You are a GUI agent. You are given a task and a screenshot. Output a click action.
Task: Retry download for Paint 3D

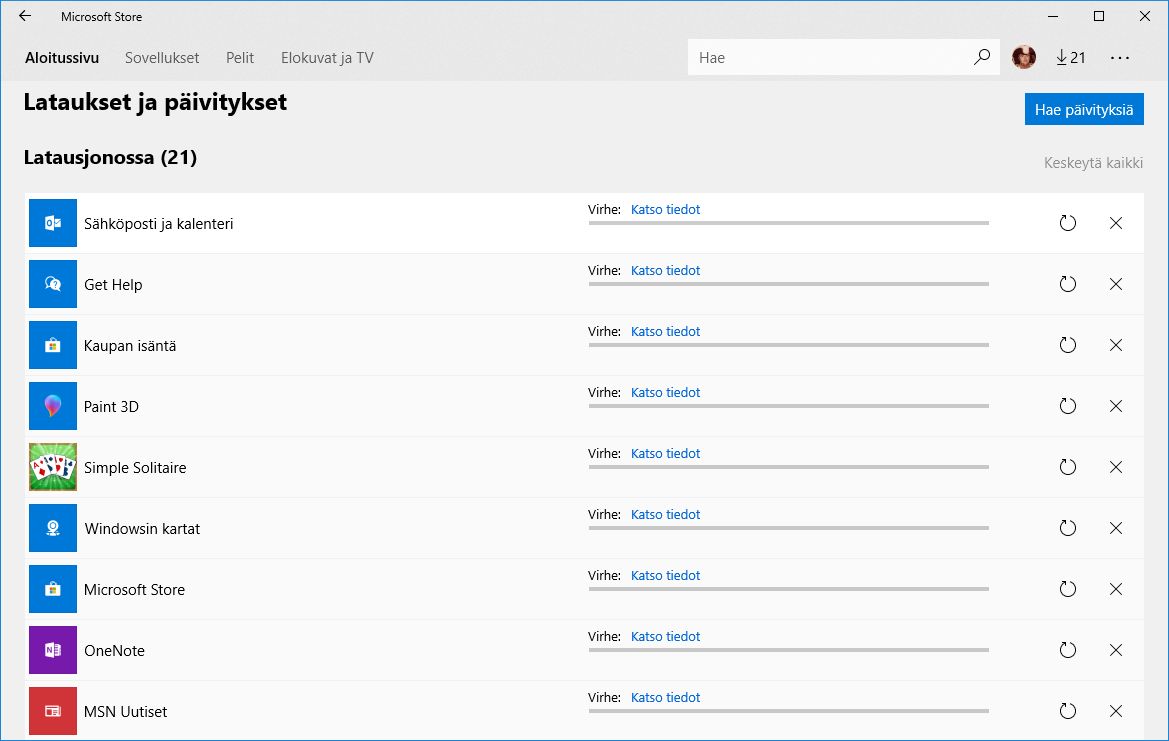click(1068, 406)
